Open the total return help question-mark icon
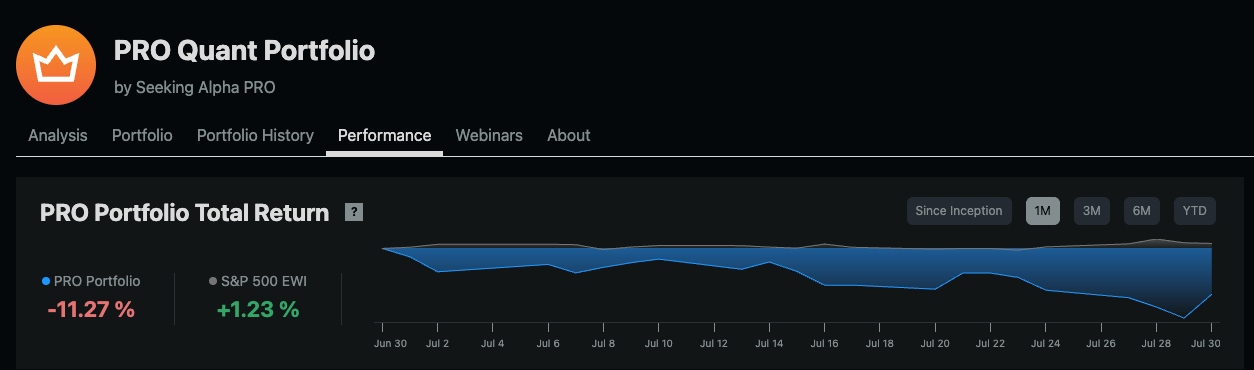This screenshot has width=1254, height=370. (x=353, y=212)
